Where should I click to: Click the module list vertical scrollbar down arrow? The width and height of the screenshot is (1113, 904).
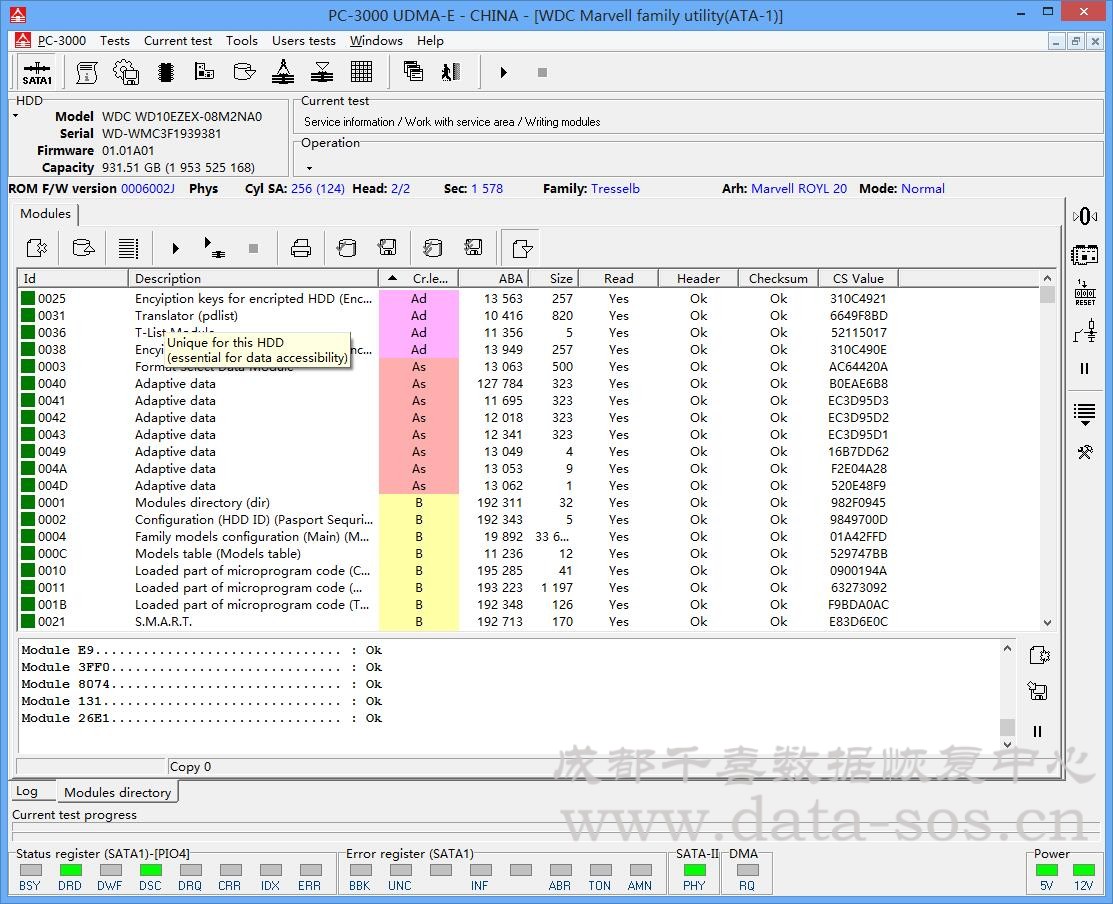click(x=1047, y=622)
